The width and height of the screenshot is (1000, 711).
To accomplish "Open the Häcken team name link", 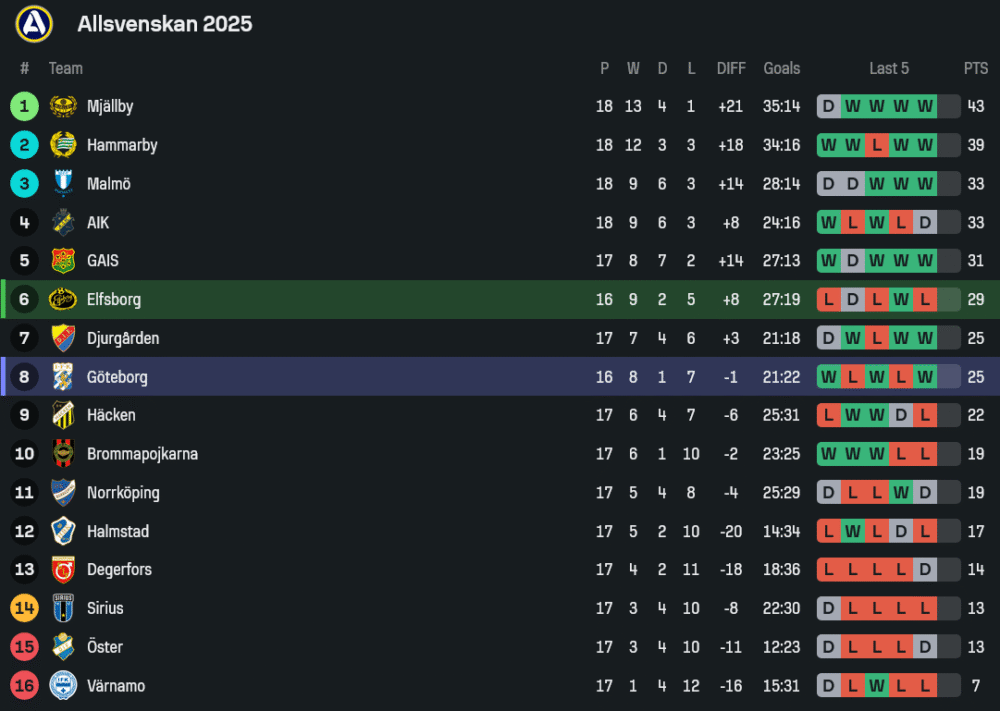I will tap(111, 415).
